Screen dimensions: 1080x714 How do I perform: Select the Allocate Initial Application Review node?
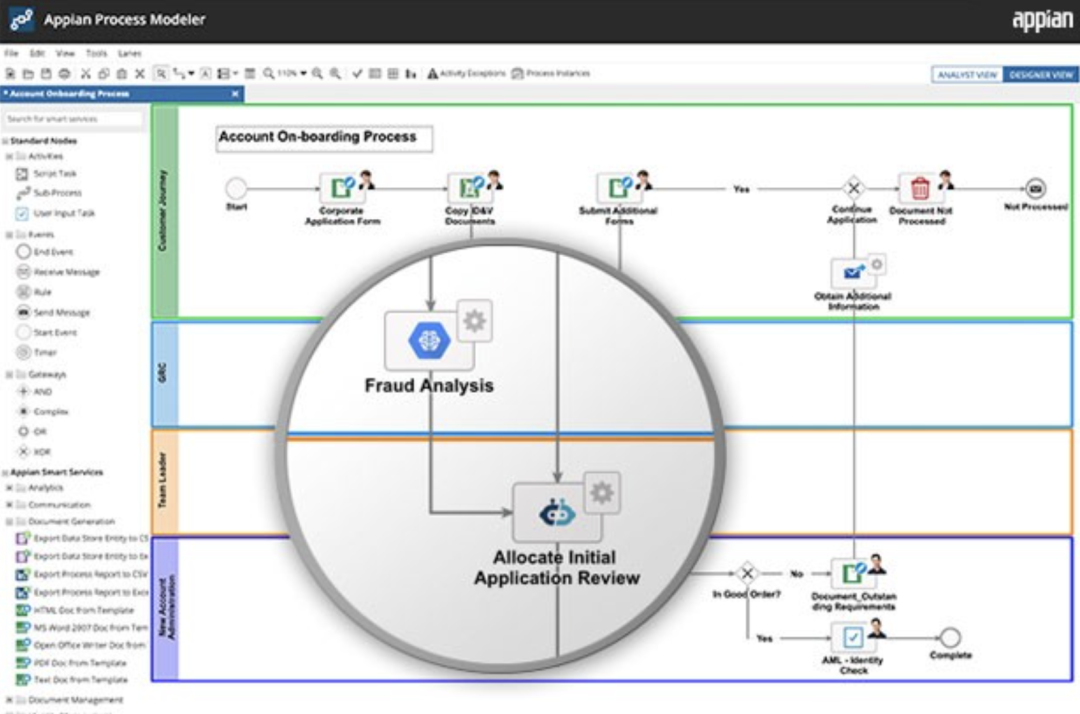[557, 513]
